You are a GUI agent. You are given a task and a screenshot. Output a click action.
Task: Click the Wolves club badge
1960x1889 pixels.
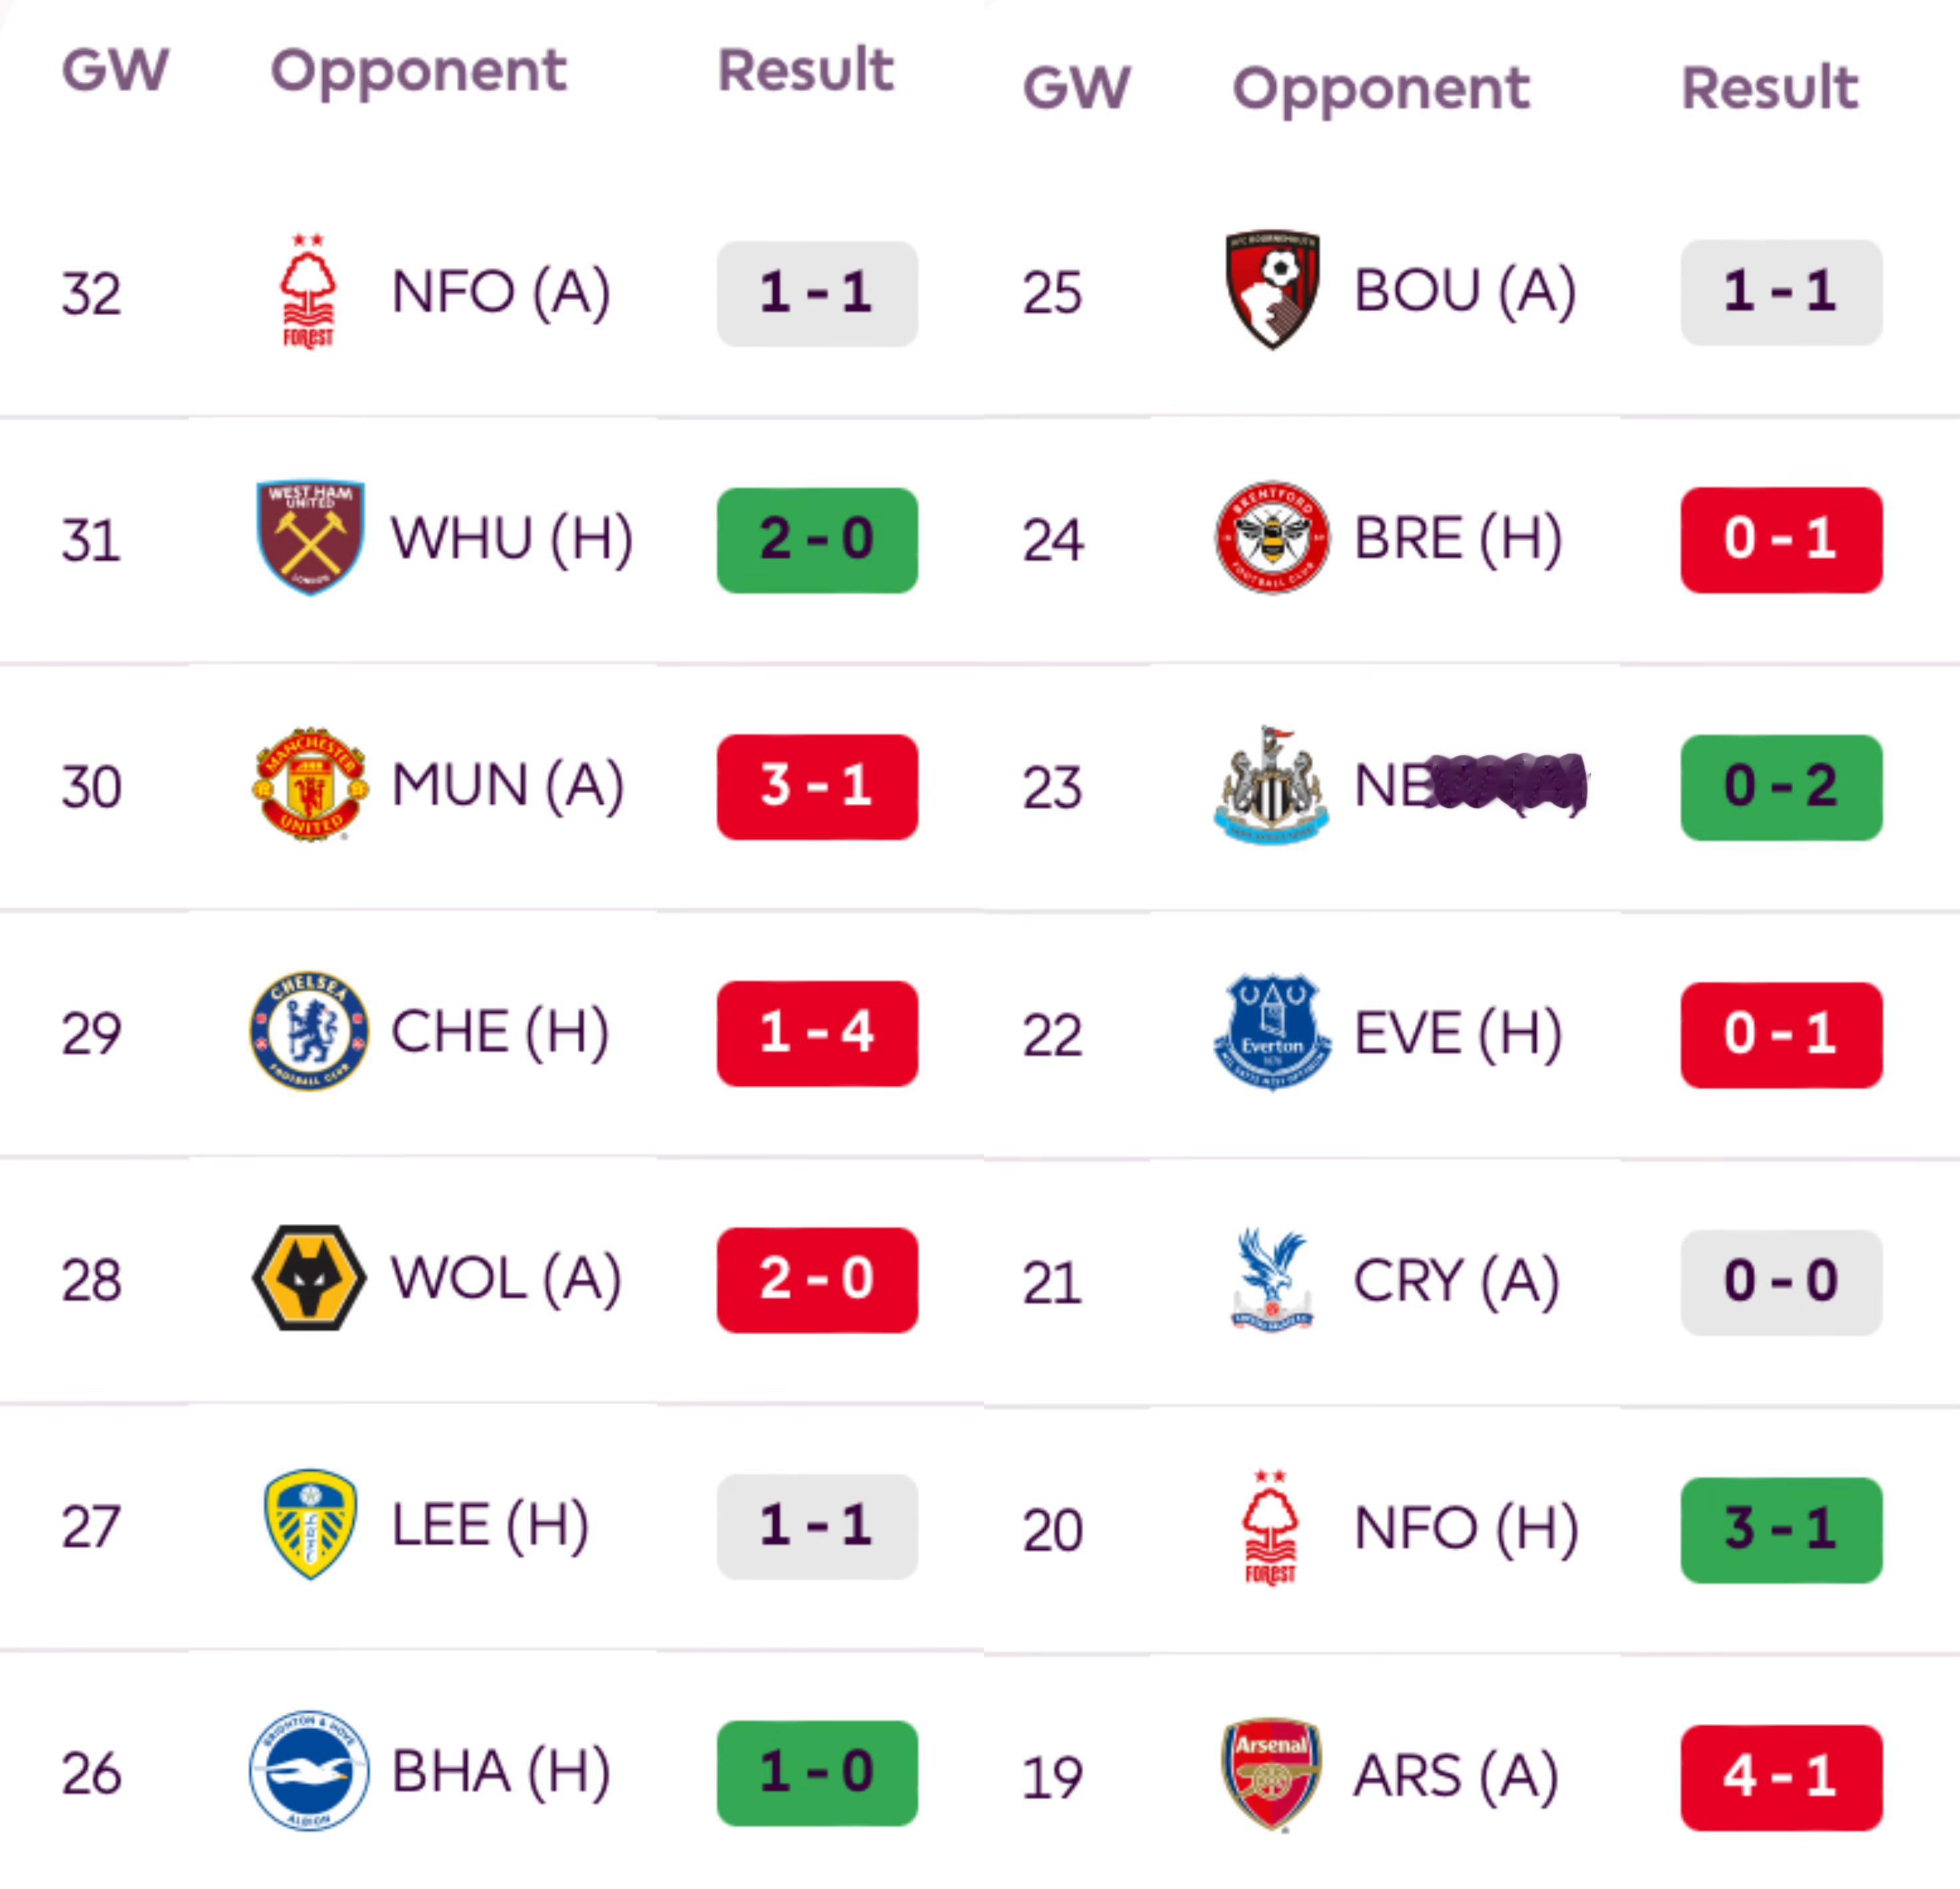coord(309,1278)
